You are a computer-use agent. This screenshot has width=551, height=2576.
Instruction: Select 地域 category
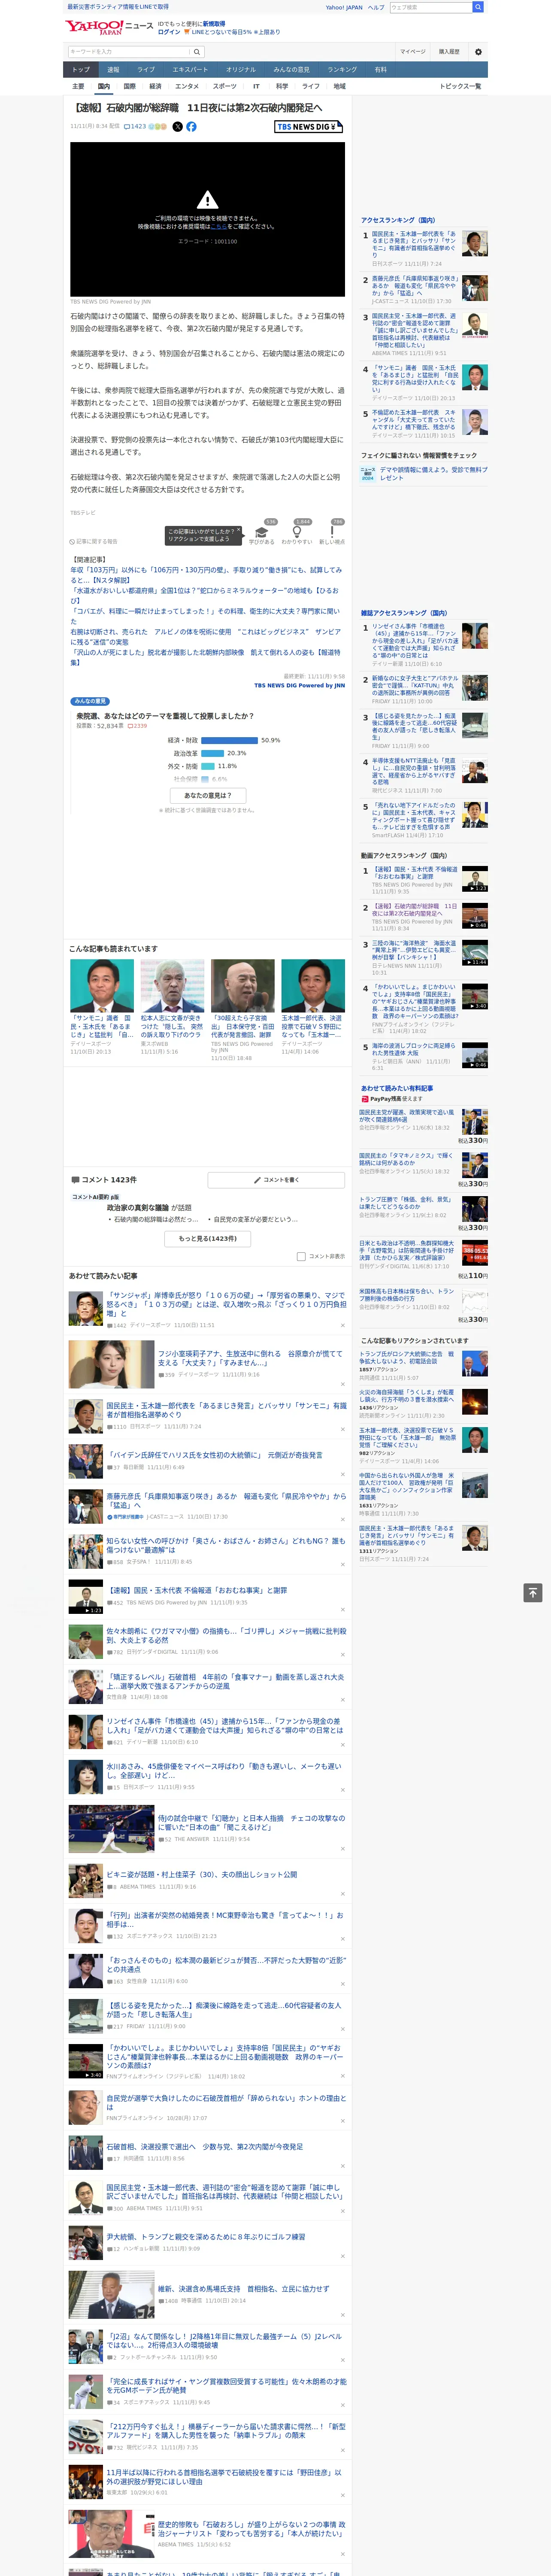pyautogui.click(x=340, y=86)
